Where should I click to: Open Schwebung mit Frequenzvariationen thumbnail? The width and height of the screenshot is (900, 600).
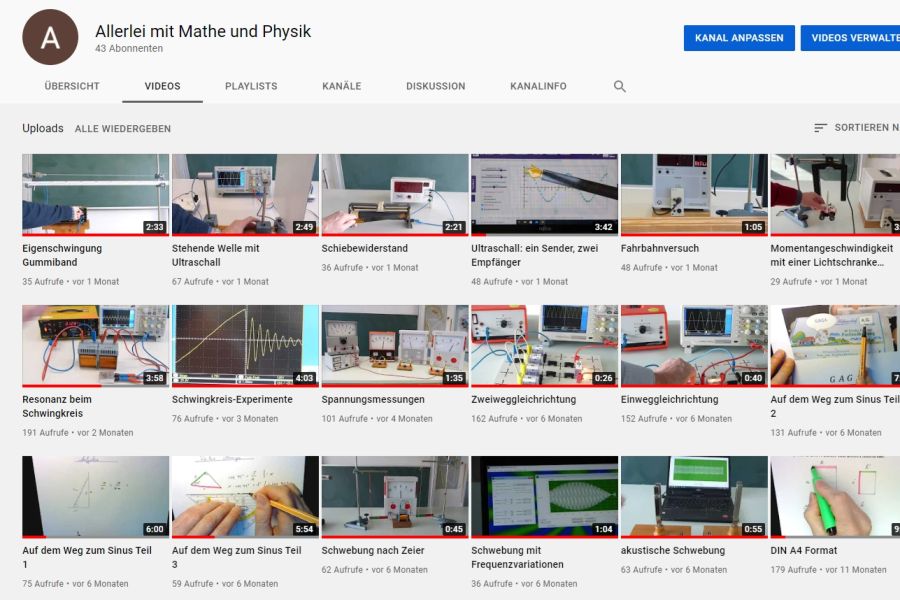tap(545, 497)
